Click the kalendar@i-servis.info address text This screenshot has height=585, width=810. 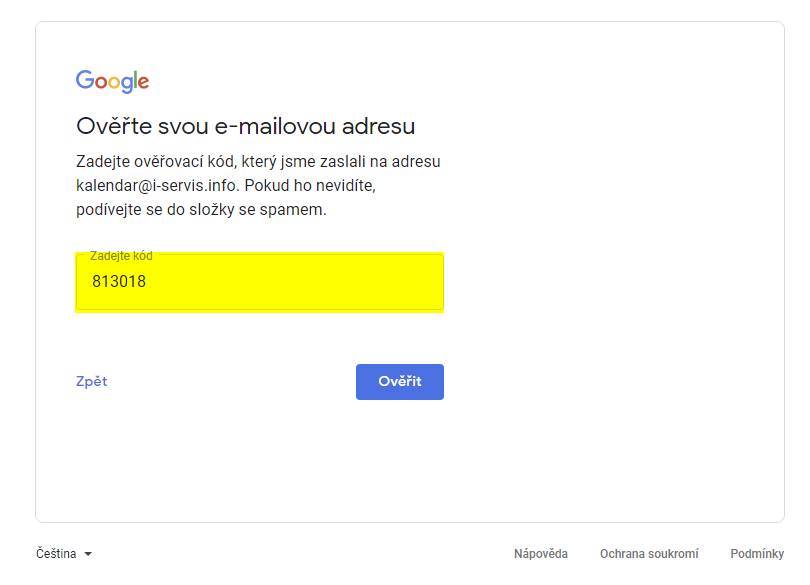click(x=158, y=185)
